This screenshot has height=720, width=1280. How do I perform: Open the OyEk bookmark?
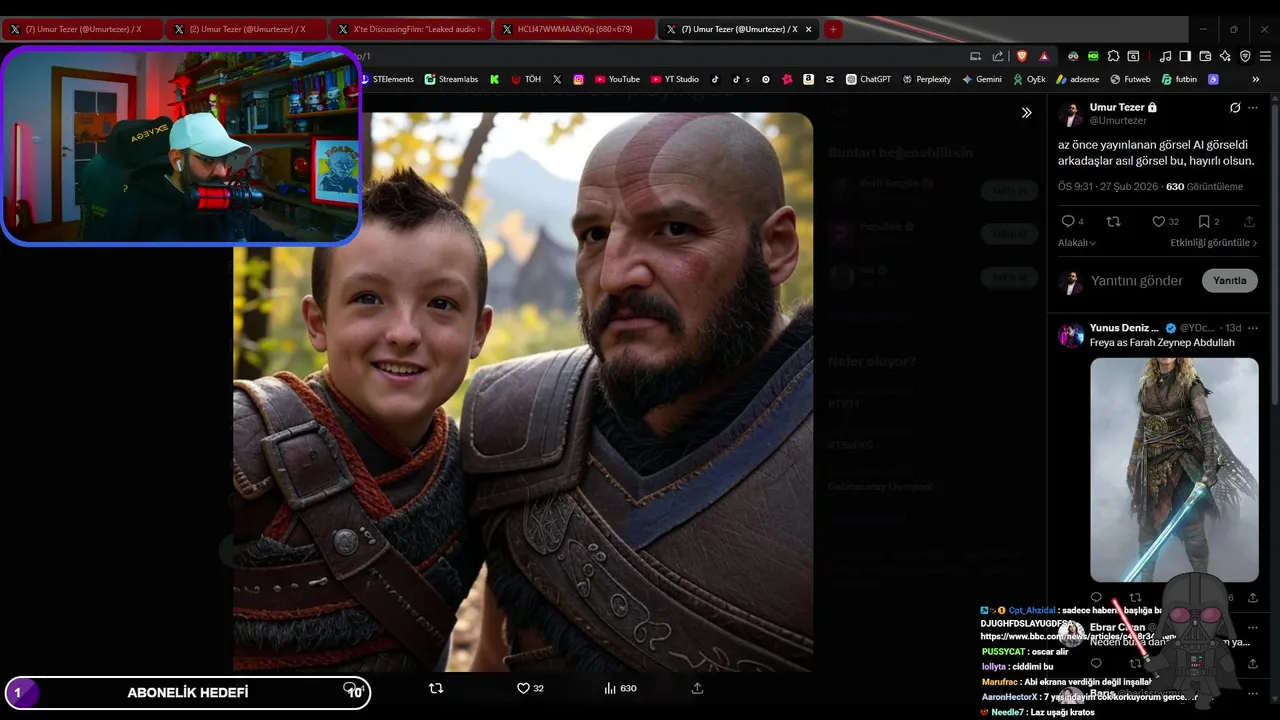1029,79
